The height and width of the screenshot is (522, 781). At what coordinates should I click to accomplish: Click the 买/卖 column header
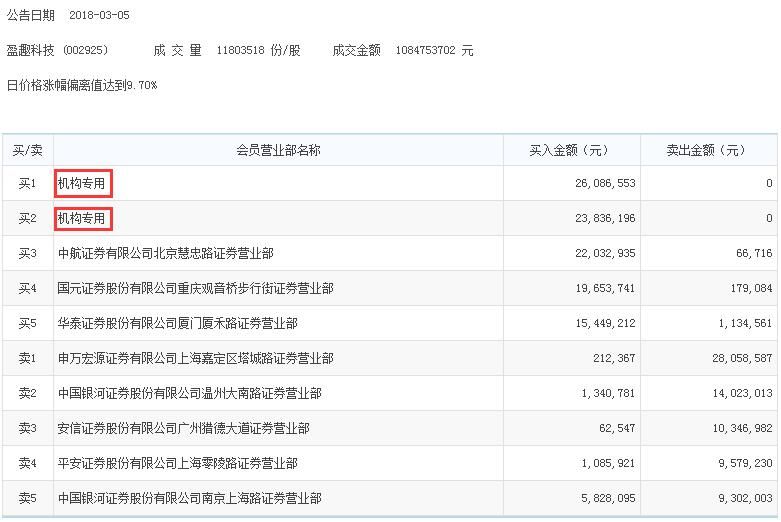pyautogui.click(x=27, y=150)
